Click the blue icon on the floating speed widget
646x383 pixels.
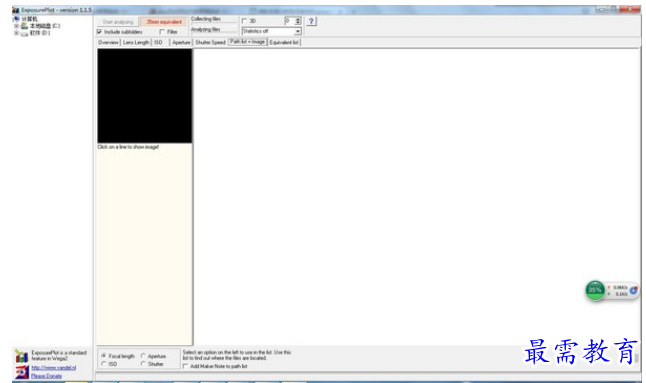[633, 290]
